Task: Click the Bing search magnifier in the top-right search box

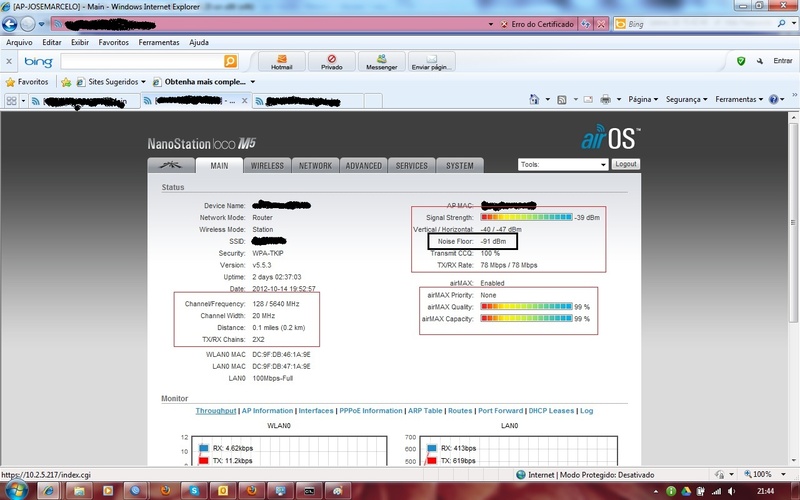Action: pos(781,23)
